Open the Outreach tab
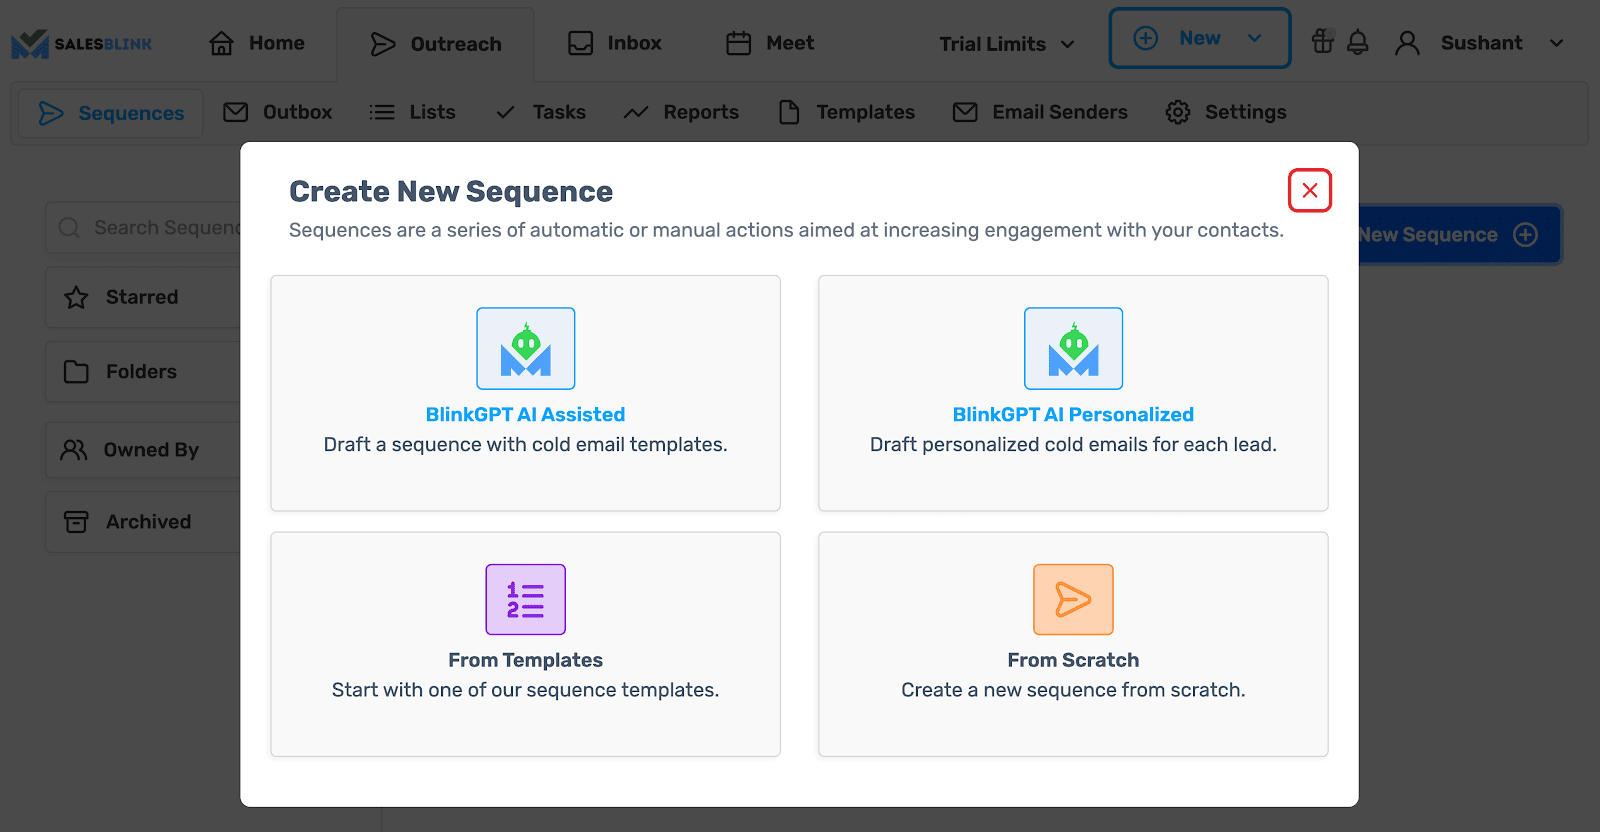The height and width of the screenshot is (832, 1600). pyautogui.click(x=435, y=44)
